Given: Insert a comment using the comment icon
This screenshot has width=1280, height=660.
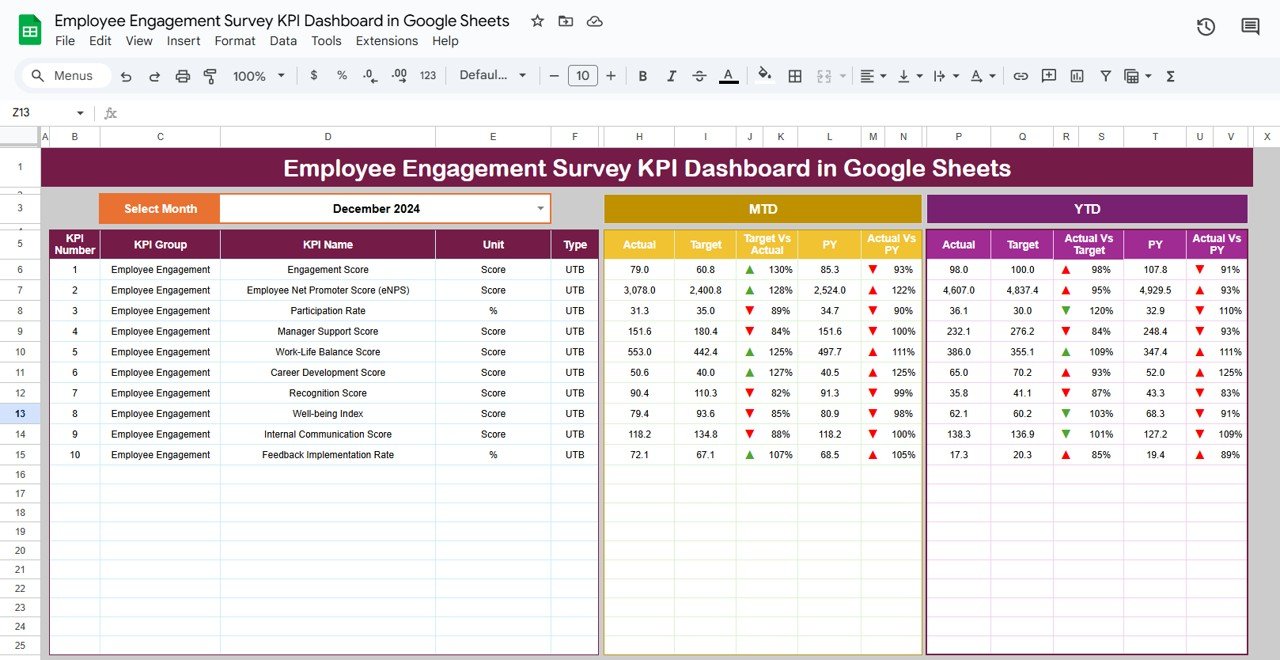Looking at the screenshot, I should point(1049,75).
